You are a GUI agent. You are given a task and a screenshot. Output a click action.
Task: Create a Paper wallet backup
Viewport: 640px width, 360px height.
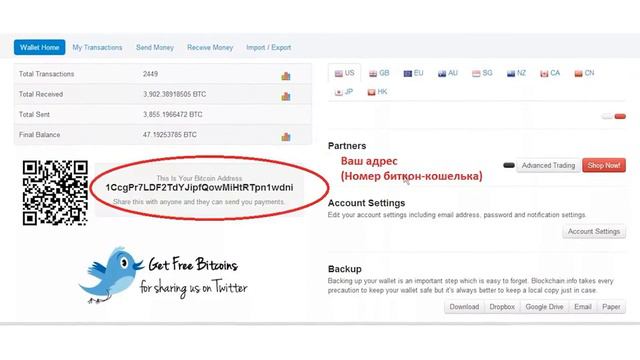(x=611, y=307)
